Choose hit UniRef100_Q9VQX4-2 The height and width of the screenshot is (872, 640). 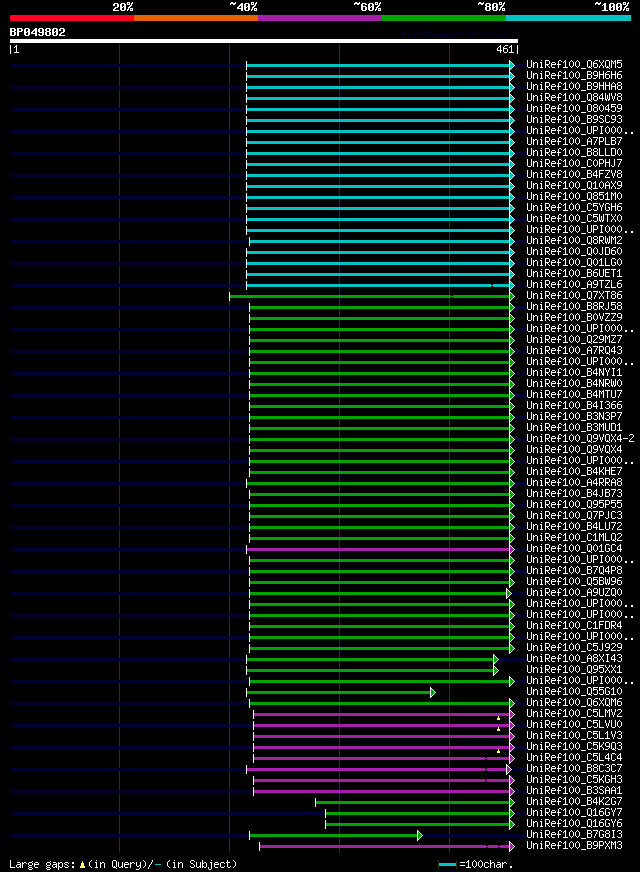click(x=581, y=439)
